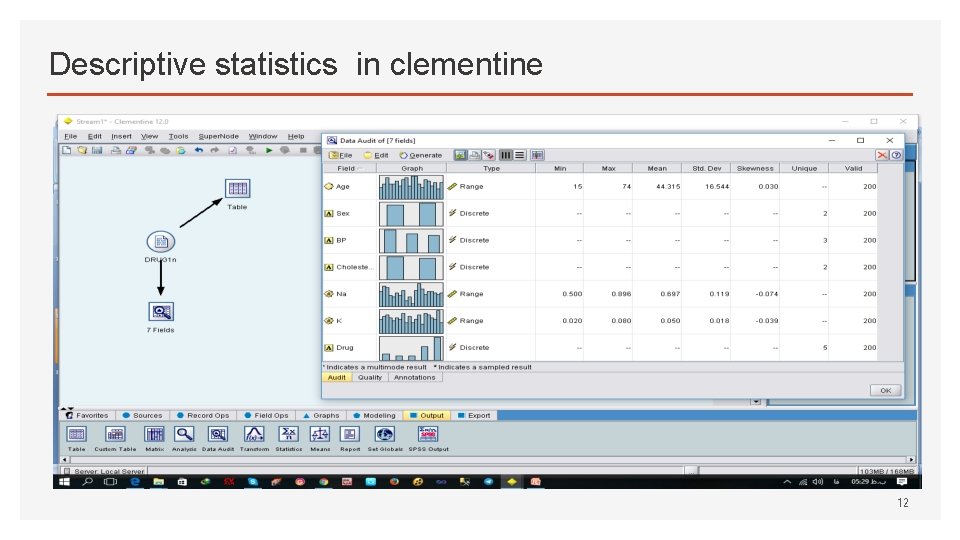Click the Age histogram thumbnail
The width and height of the screenshot is (960, 540).
click(x=411, y=187)
